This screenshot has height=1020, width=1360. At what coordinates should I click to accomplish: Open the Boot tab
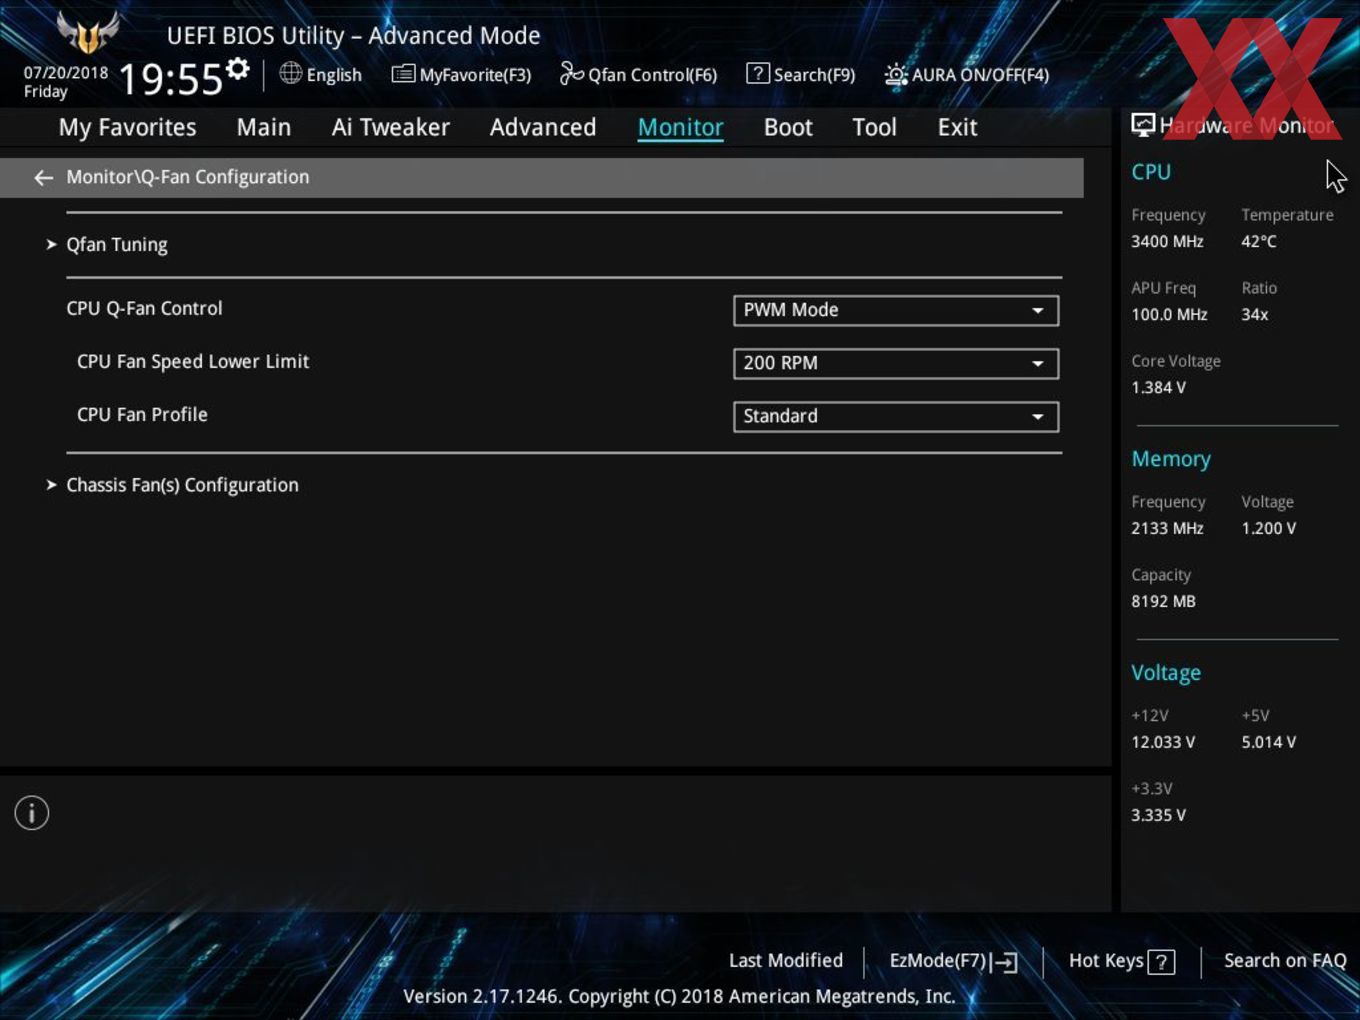(x=788, y=127)
